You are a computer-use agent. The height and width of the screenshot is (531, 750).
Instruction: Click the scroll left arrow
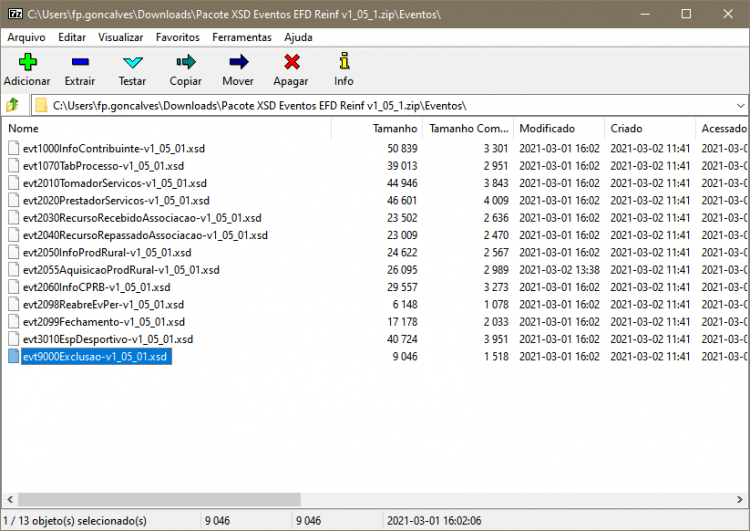coord(10,499)
